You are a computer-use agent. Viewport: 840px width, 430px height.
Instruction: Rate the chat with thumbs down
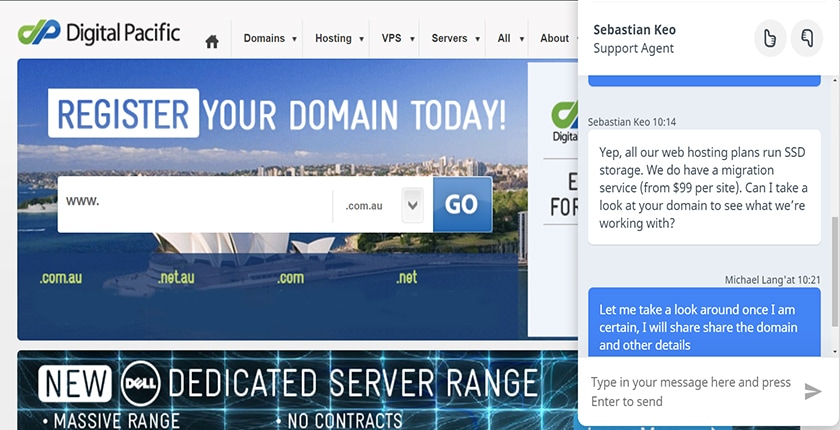click(807, 38)
